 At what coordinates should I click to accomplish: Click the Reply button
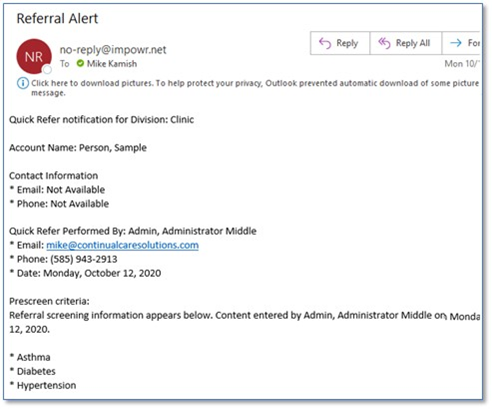(340, 43)
